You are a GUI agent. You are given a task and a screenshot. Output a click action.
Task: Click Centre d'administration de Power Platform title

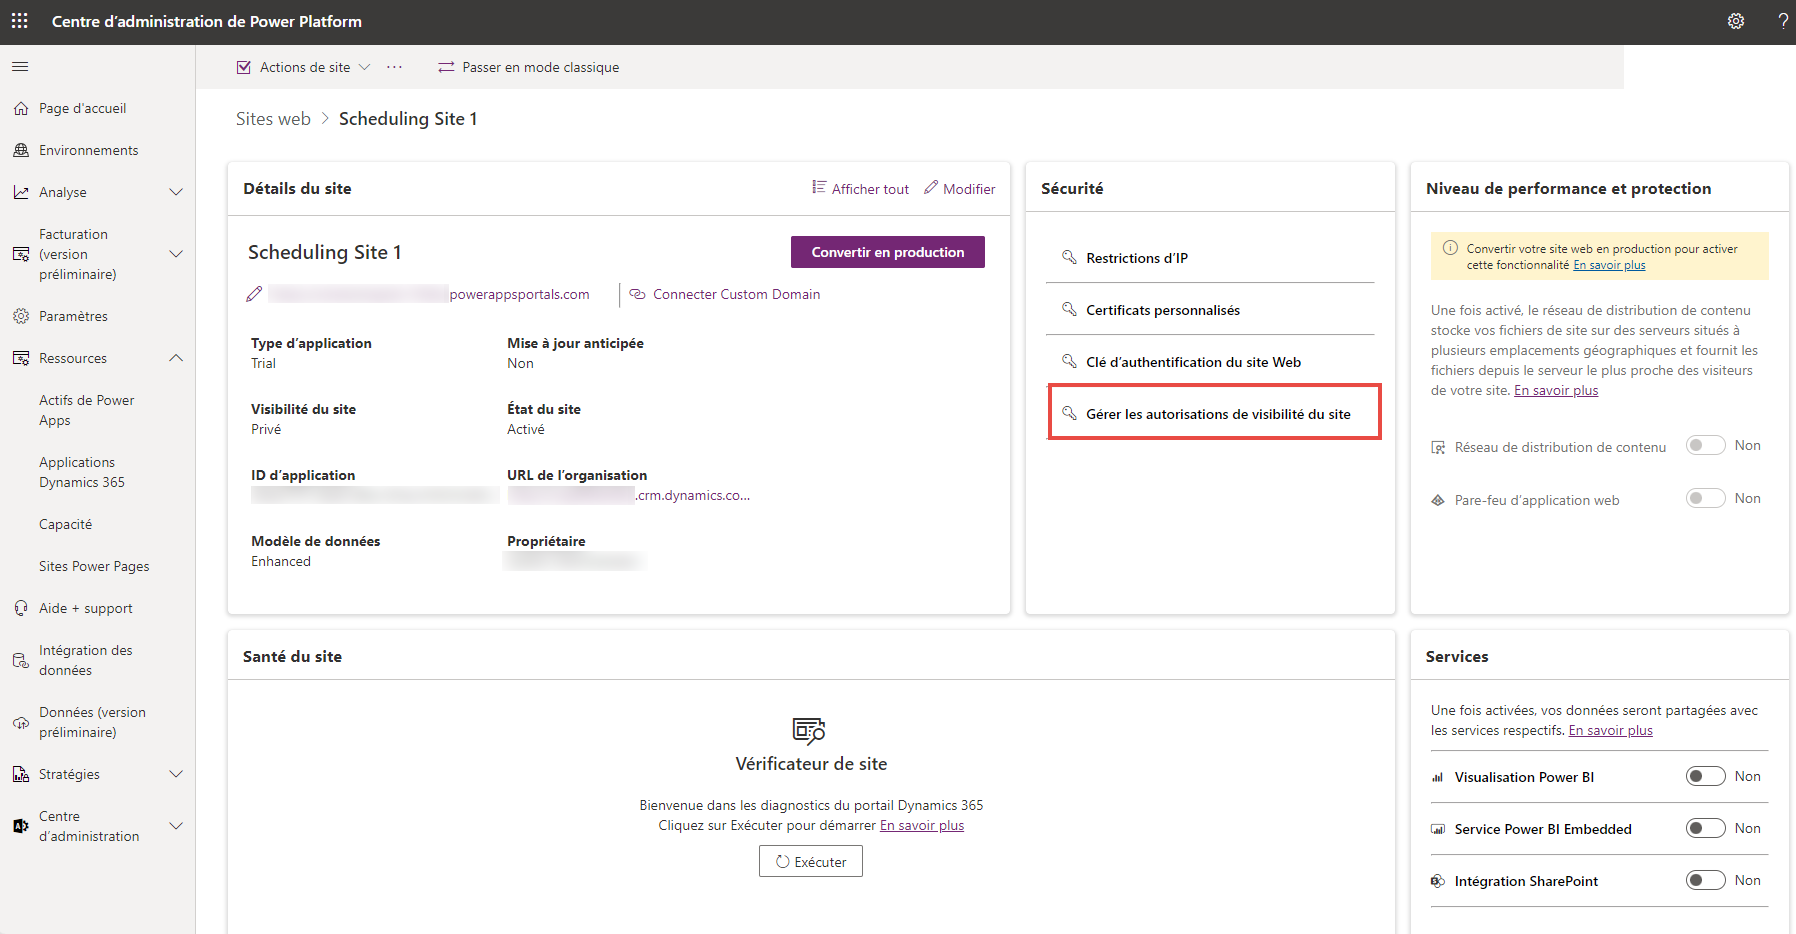click(x=207, y=21)
